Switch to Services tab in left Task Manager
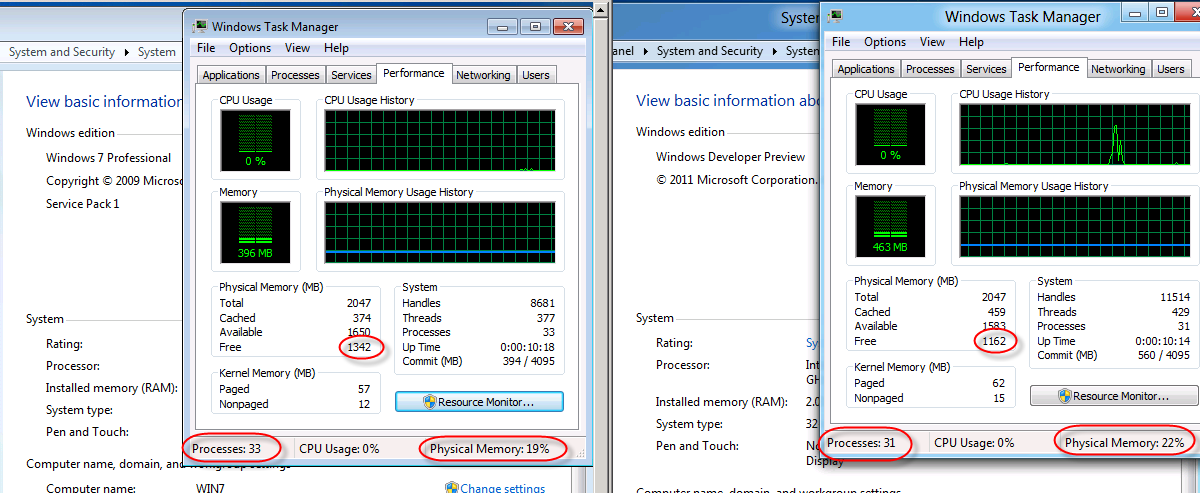Image resolution: width=1200 pixels, height=493 pixels. pos(351,75)
